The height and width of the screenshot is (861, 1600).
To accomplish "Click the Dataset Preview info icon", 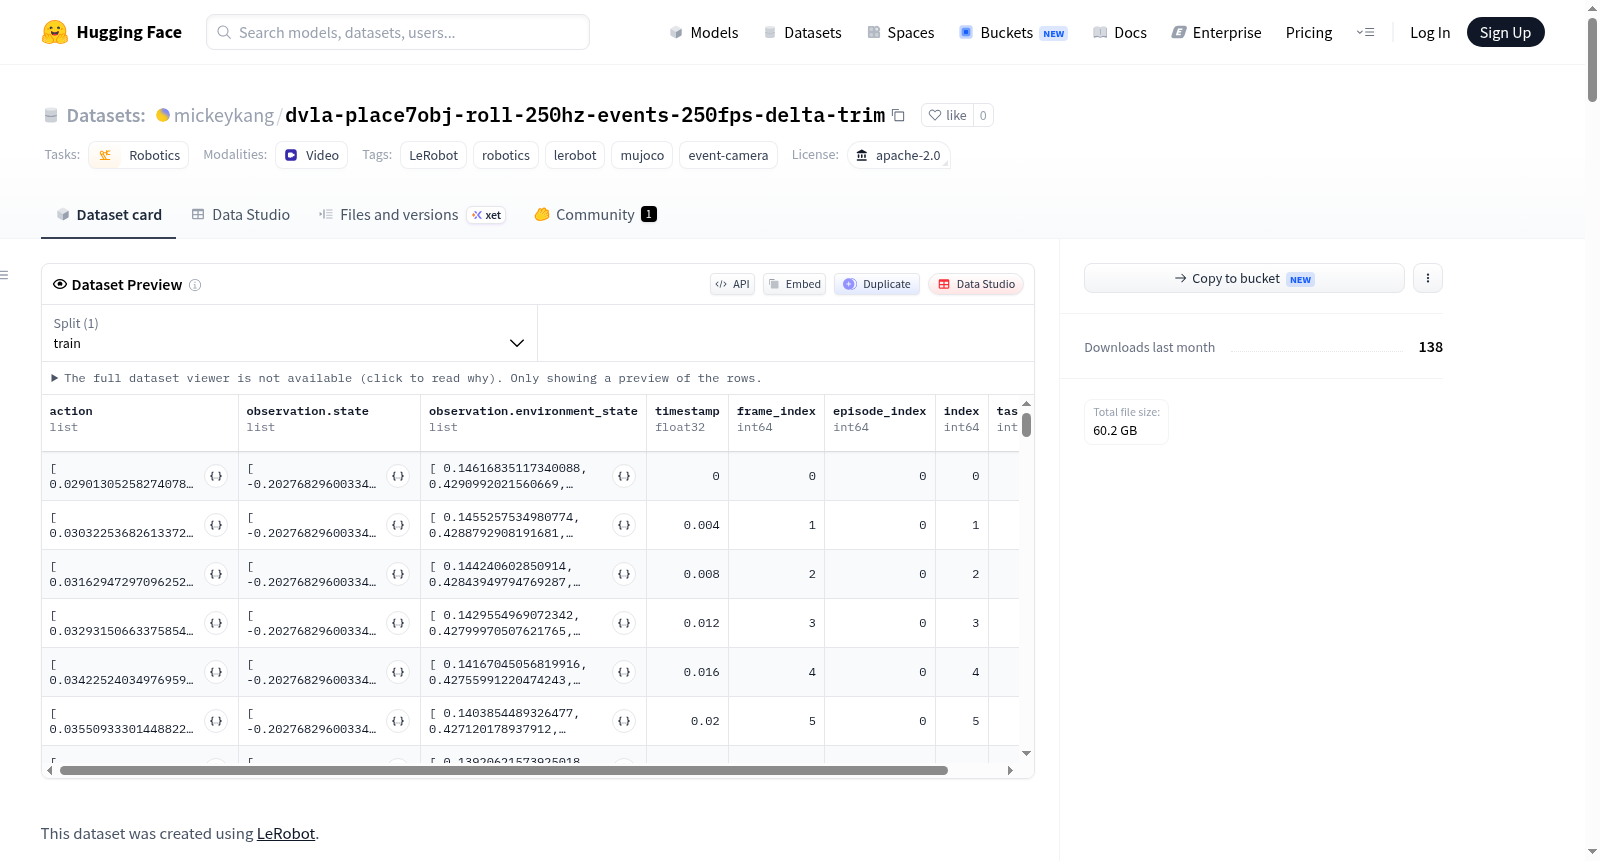I will (x=195, y=285).
